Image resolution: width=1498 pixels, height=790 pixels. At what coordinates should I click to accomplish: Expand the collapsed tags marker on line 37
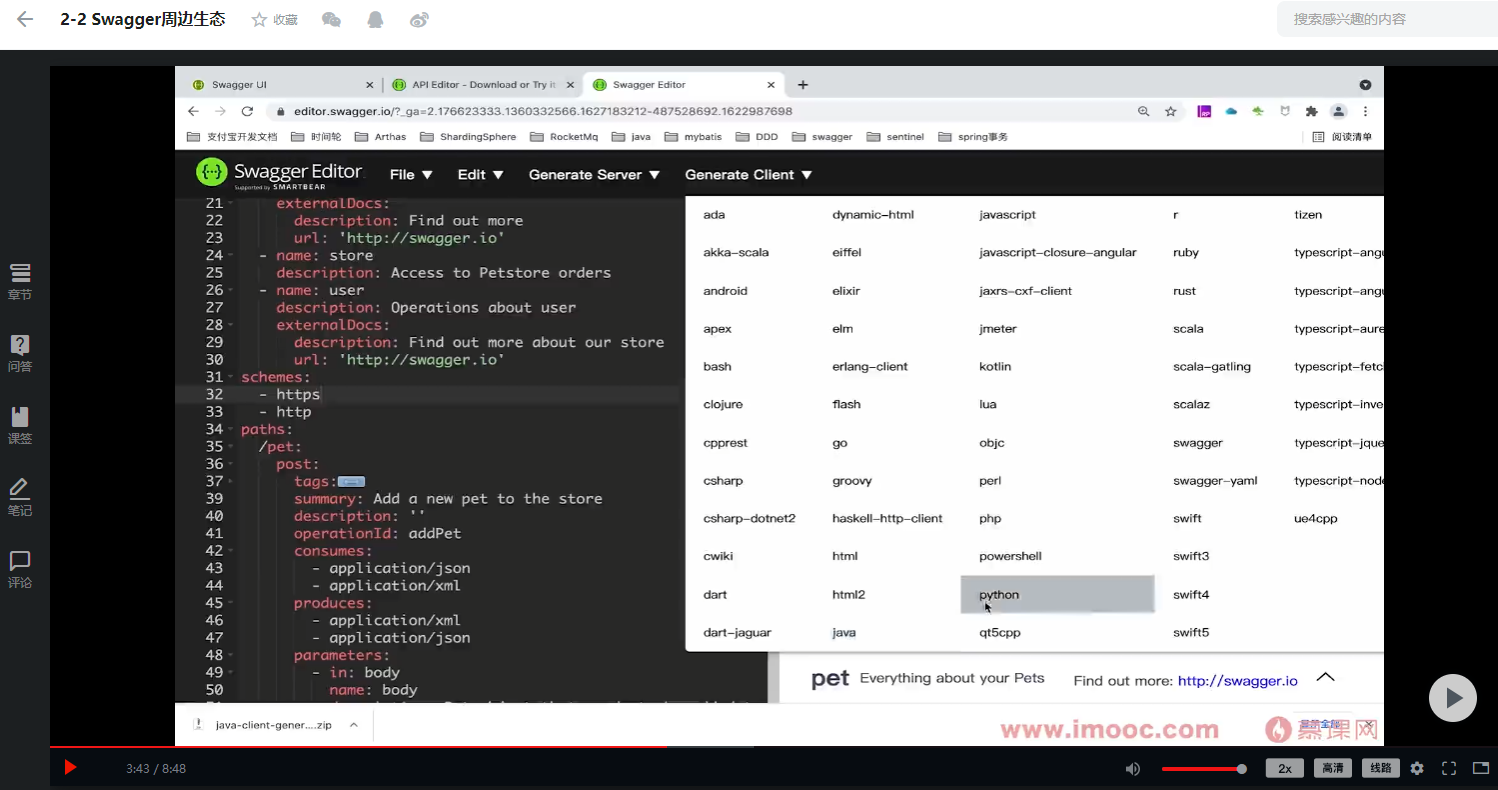click(x=350, y=482)
